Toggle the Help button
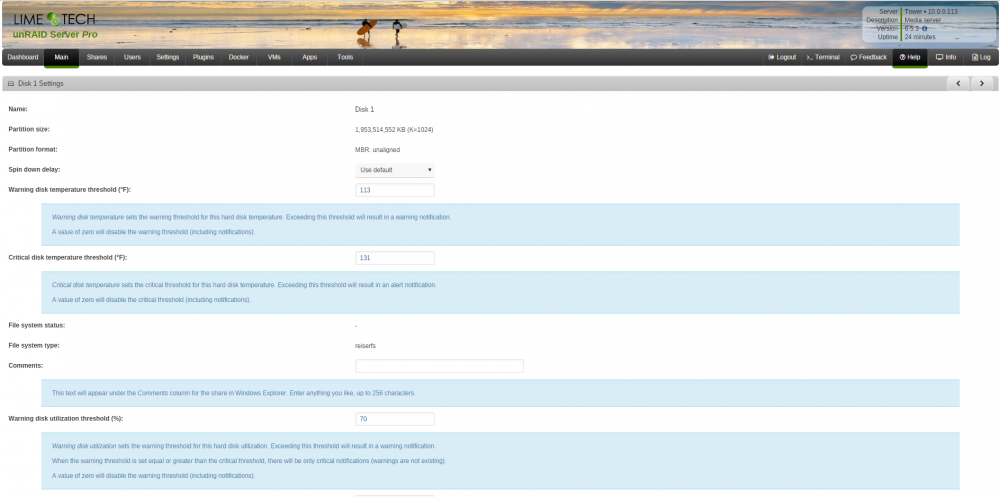This screenshot has height=497, width=1000. pyautogui.click(x=909, y=57)
